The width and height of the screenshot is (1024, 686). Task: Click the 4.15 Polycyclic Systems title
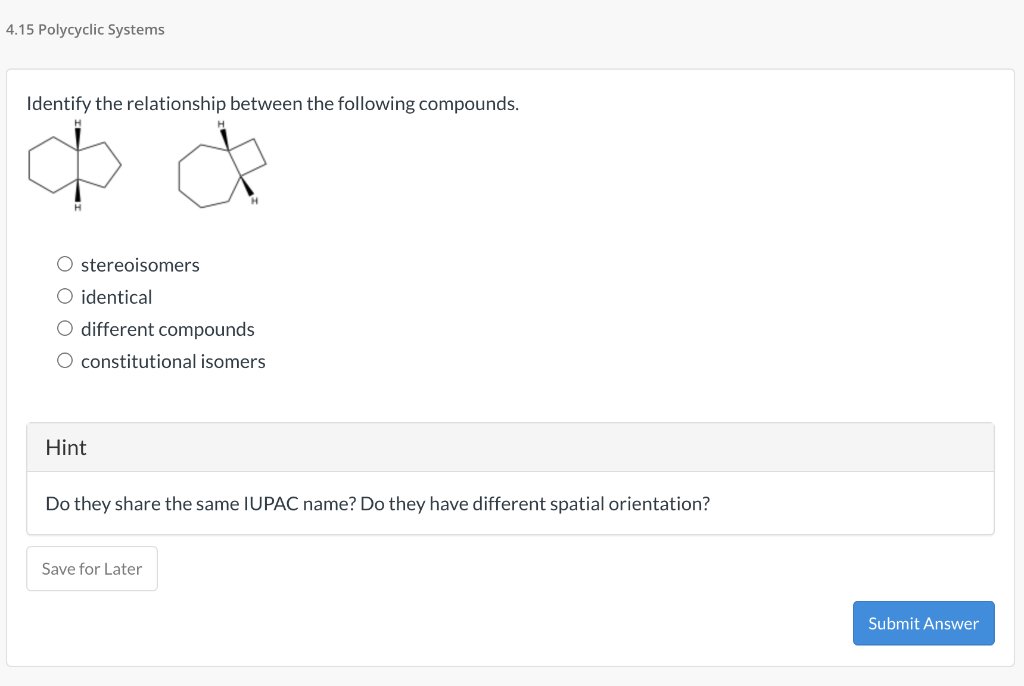[84, 29]
